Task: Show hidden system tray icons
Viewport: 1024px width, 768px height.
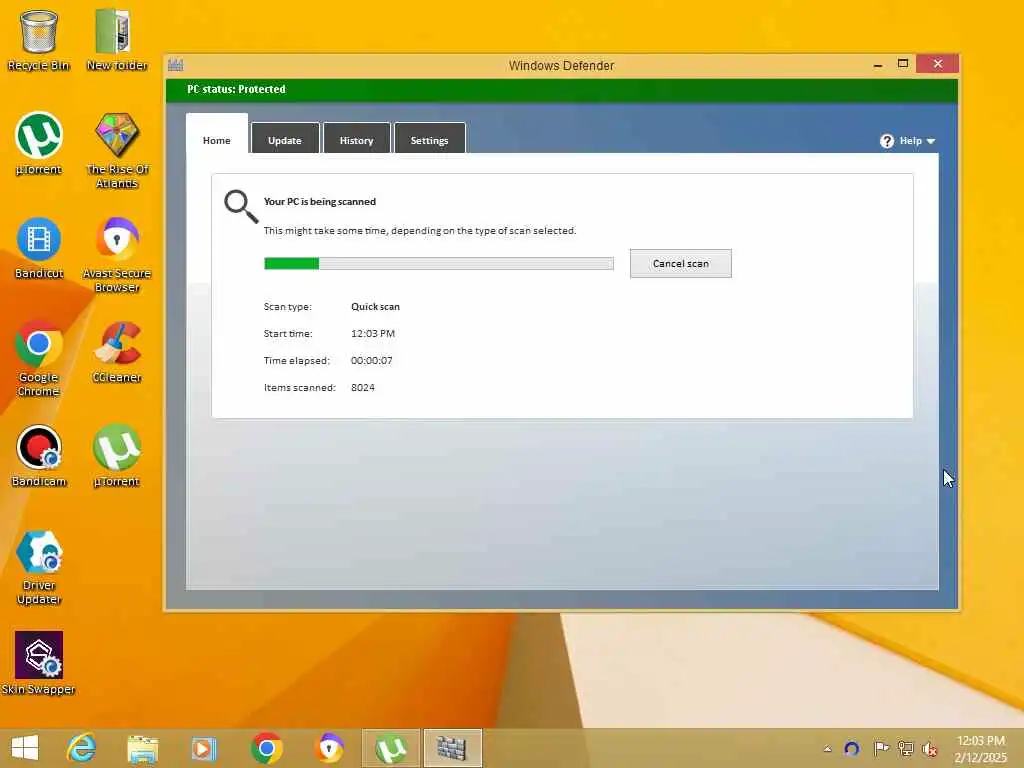Action: pos(827,749)
